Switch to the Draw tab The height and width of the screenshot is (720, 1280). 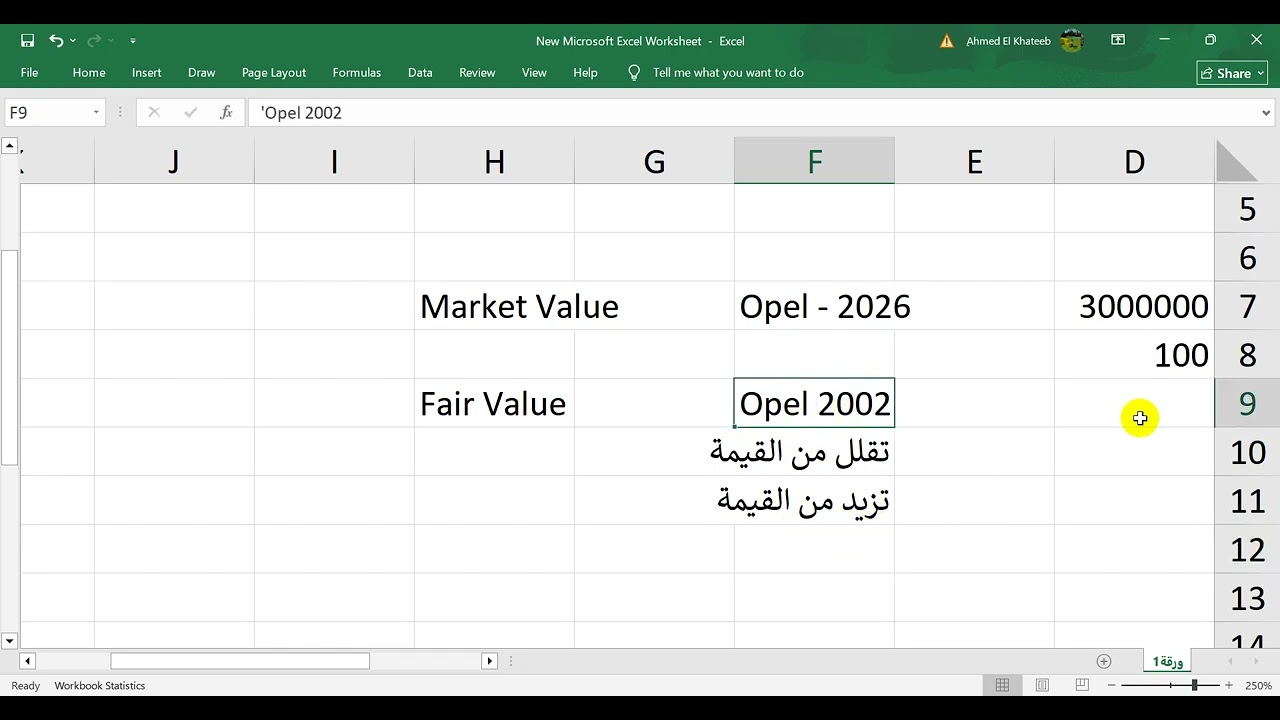[202, 73]
